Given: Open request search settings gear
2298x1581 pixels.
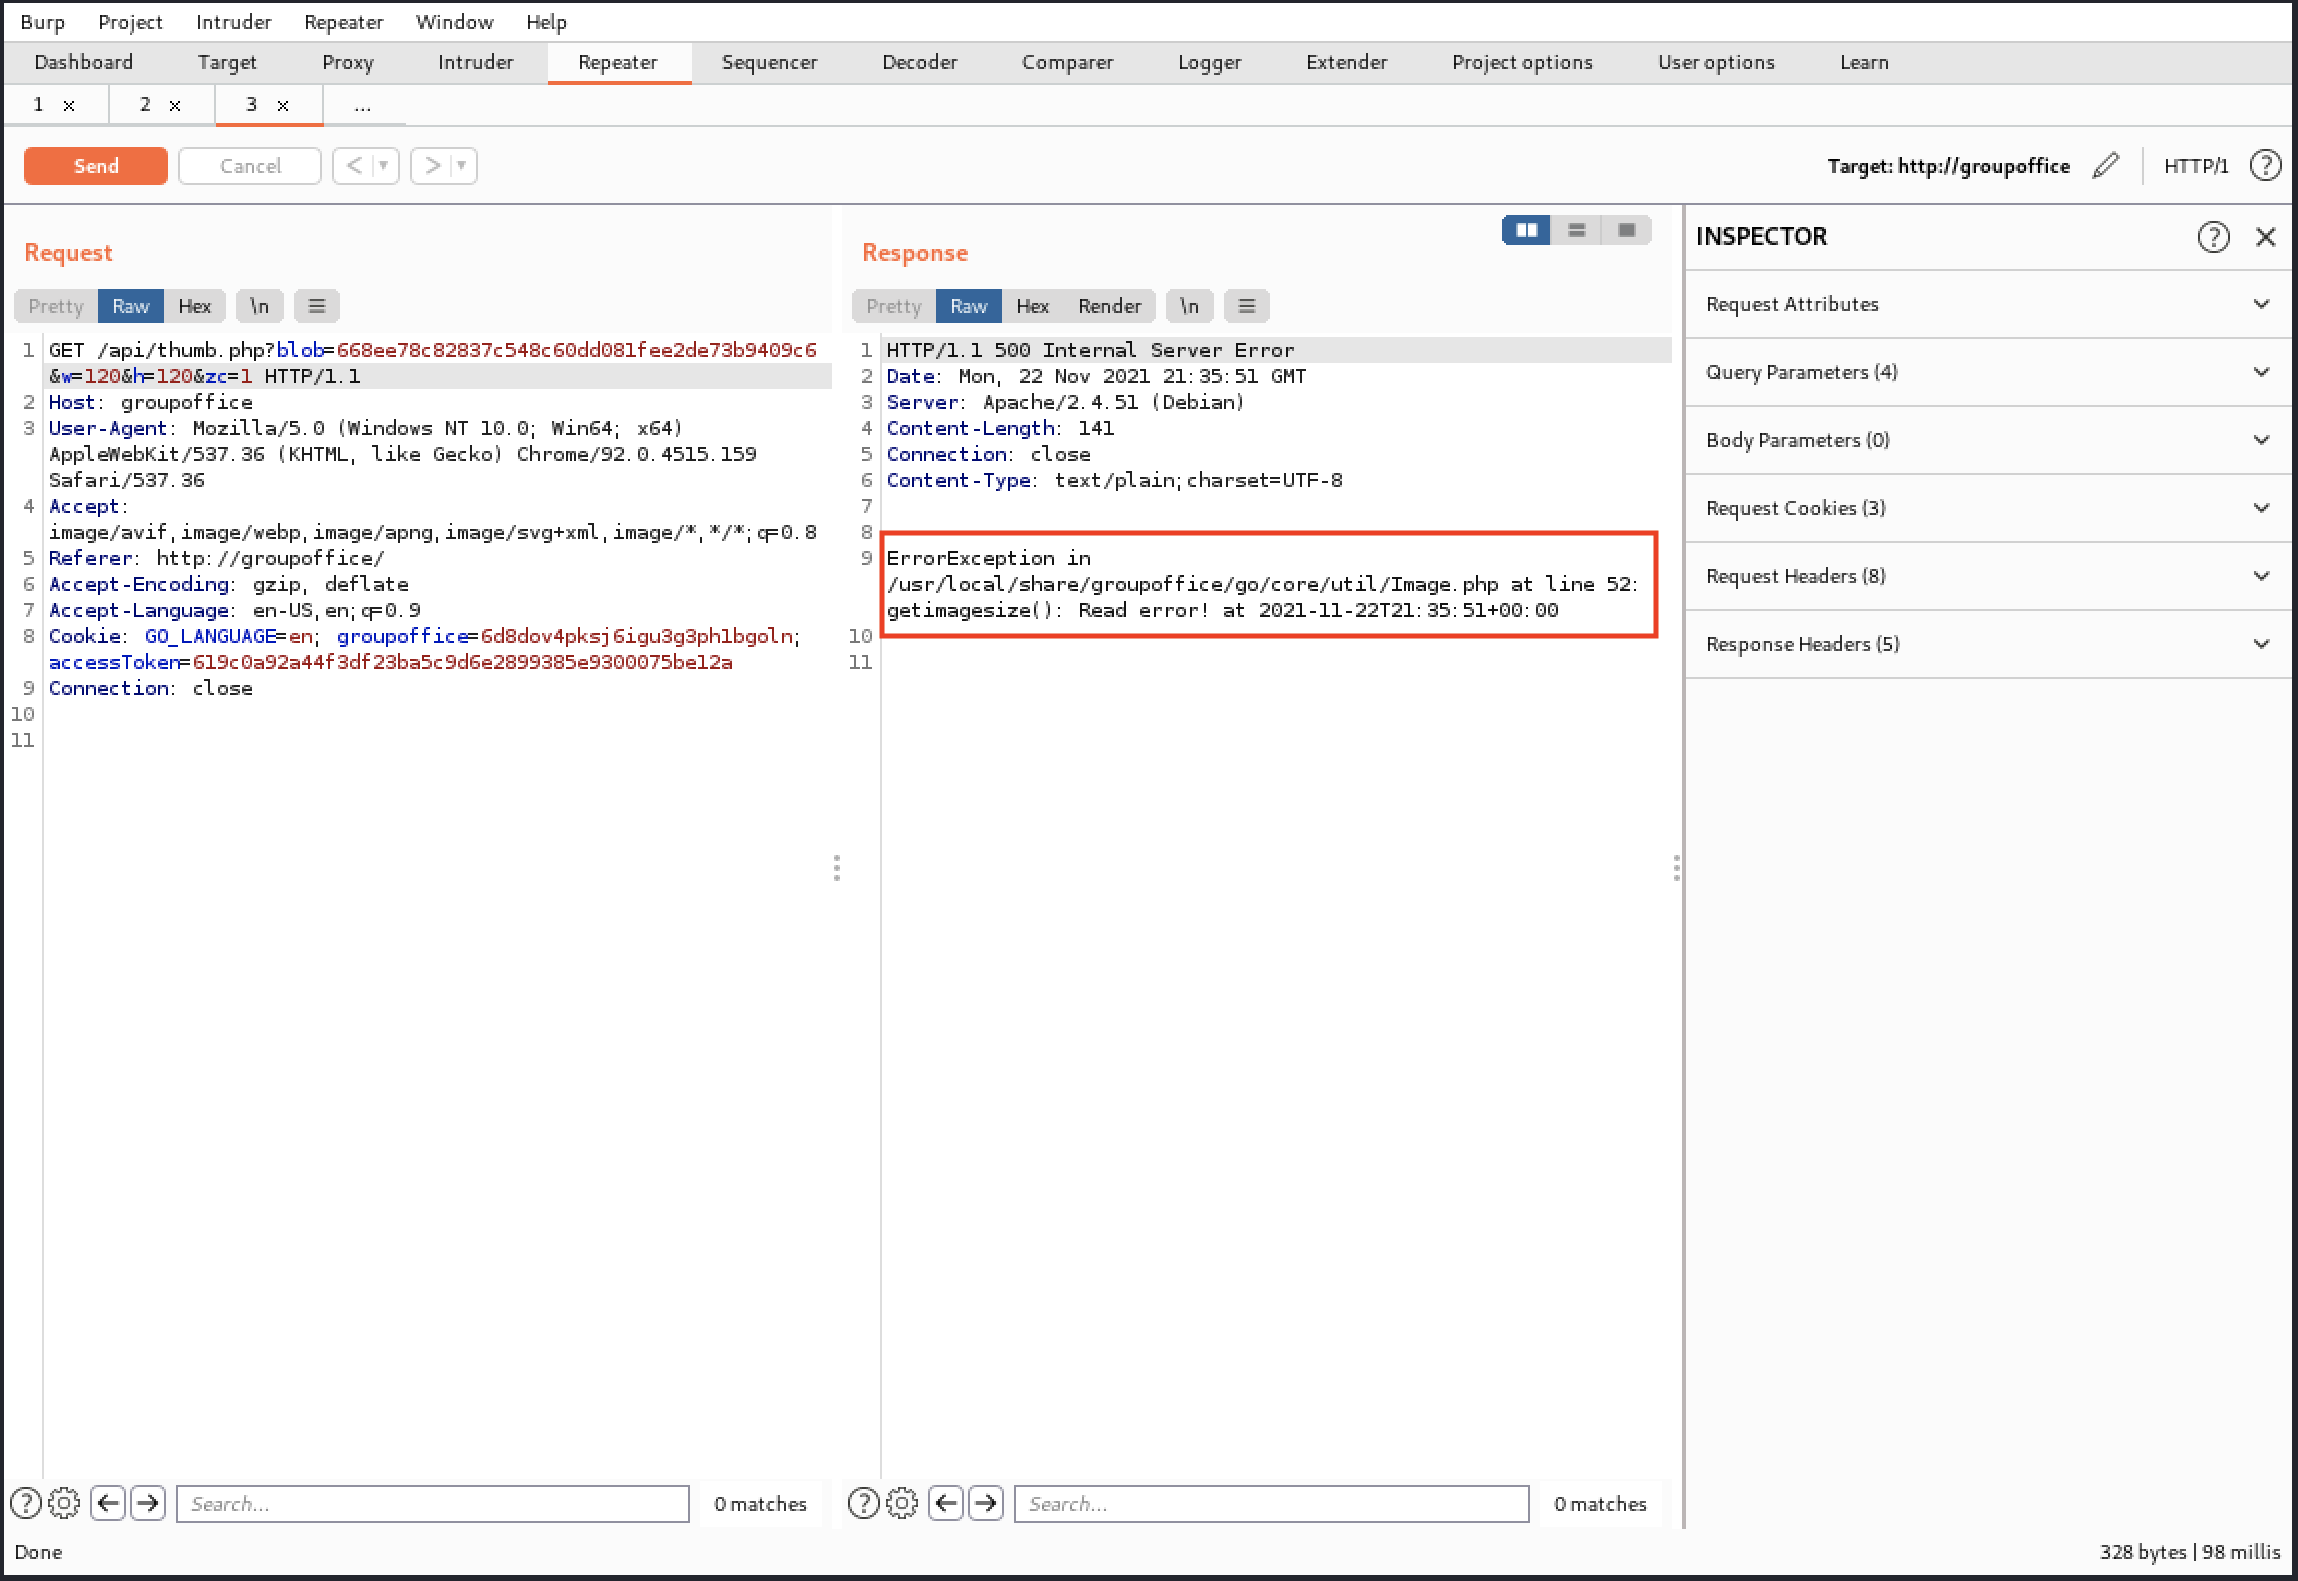Looking at the screenshot, I should pos(64,1503).
